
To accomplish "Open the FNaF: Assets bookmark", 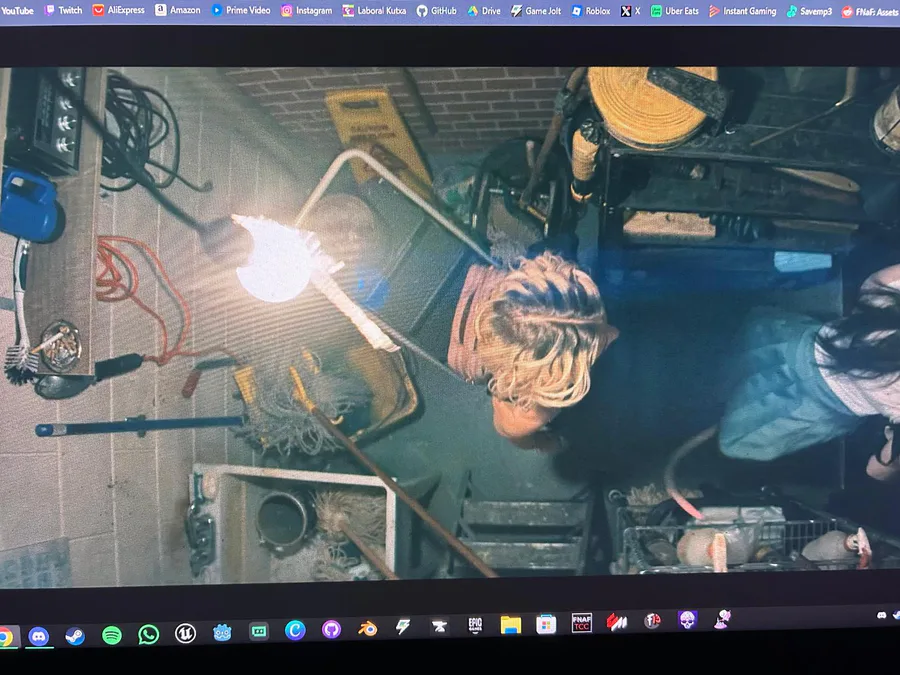I will (870, 11).
